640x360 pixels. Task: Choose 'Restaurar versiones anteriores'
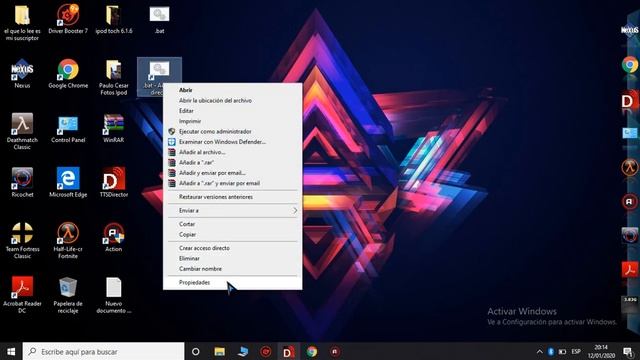click(233, 197)
